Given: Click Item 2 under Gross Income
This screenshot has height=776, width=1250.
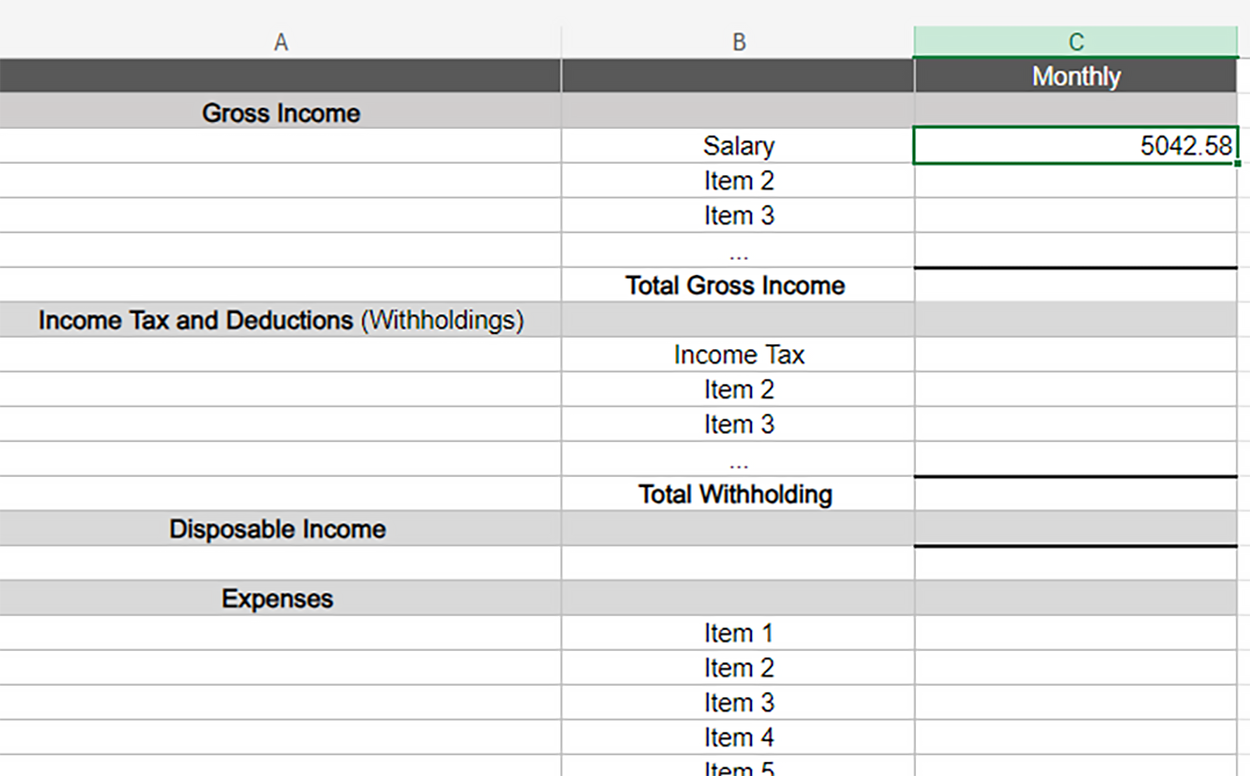Looking at the screenshot, I should coord(738,181).
